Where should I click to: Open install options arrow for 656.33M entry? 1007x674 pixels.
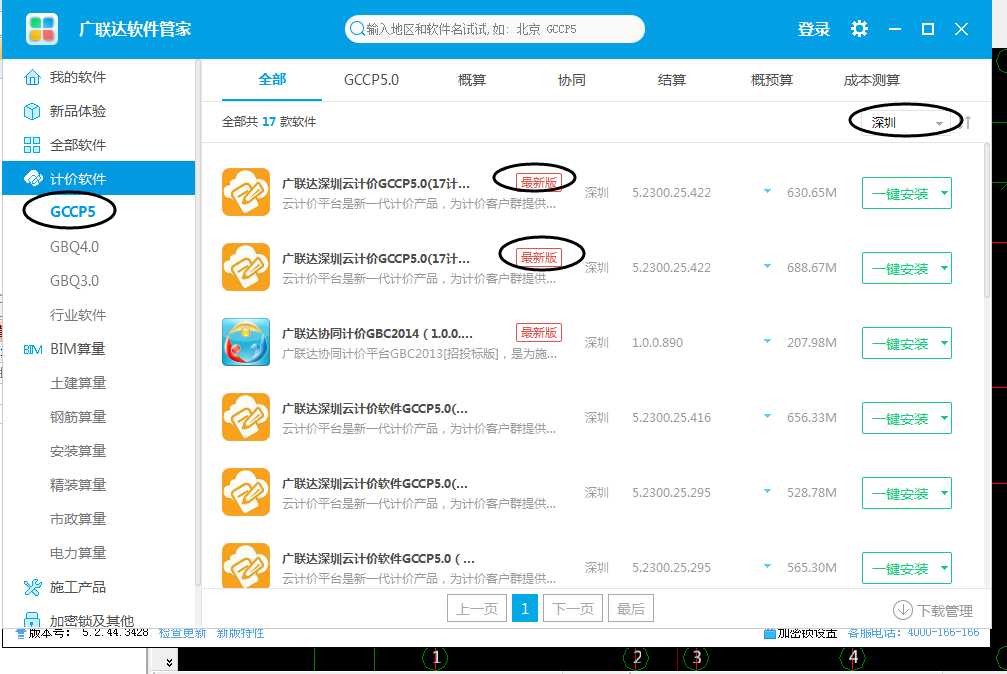point(944,418)
